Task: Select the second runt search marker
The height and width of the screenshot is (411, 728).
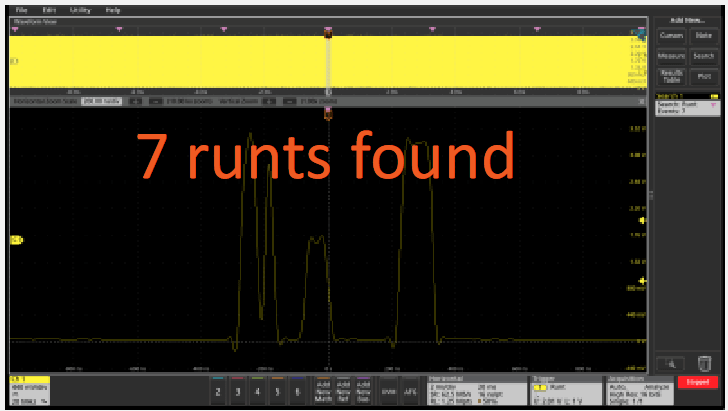Action: pyautogui.click(x=119, y=29)
